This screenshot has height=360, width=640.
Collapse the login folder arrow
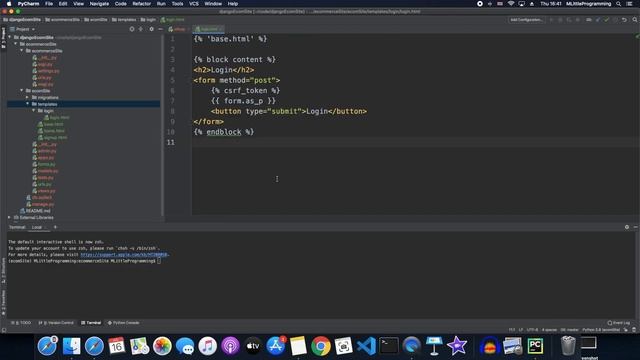pyautogui.click(x=33, y=111)
